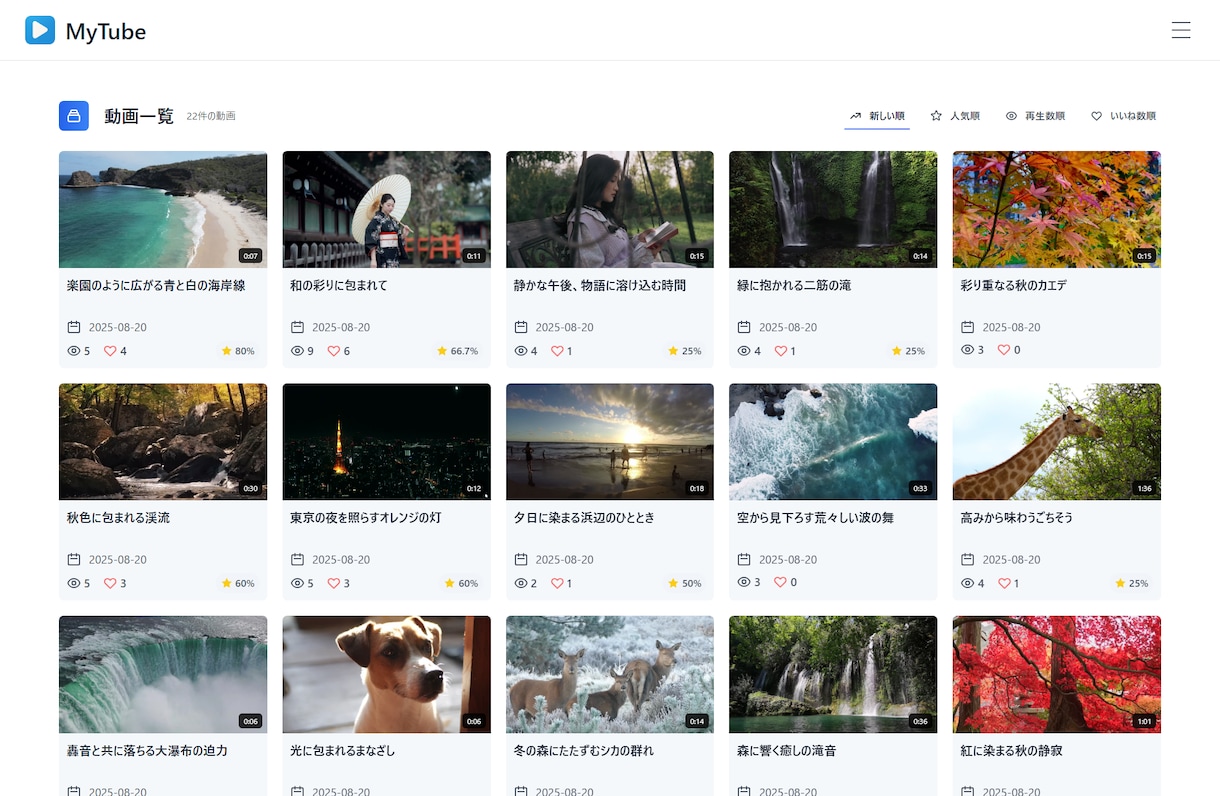Click heart icon on 高みから味わうごちそう card
This screenshot has height=796, width=1220.
pyautogui.click(x=1004, y=583)
